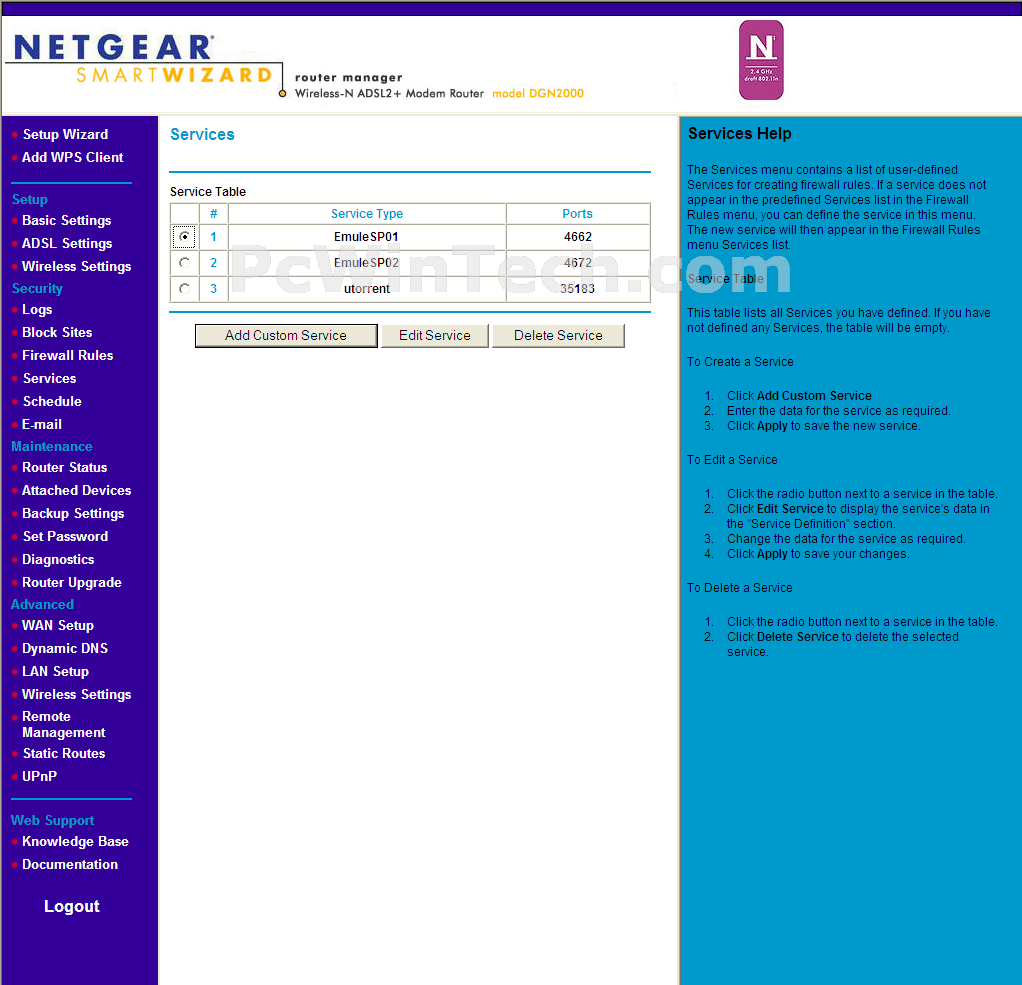The width and height of the screenshot is (1022, 985).
Task: Open the Schedule page
Action: (x=52, y=401)
